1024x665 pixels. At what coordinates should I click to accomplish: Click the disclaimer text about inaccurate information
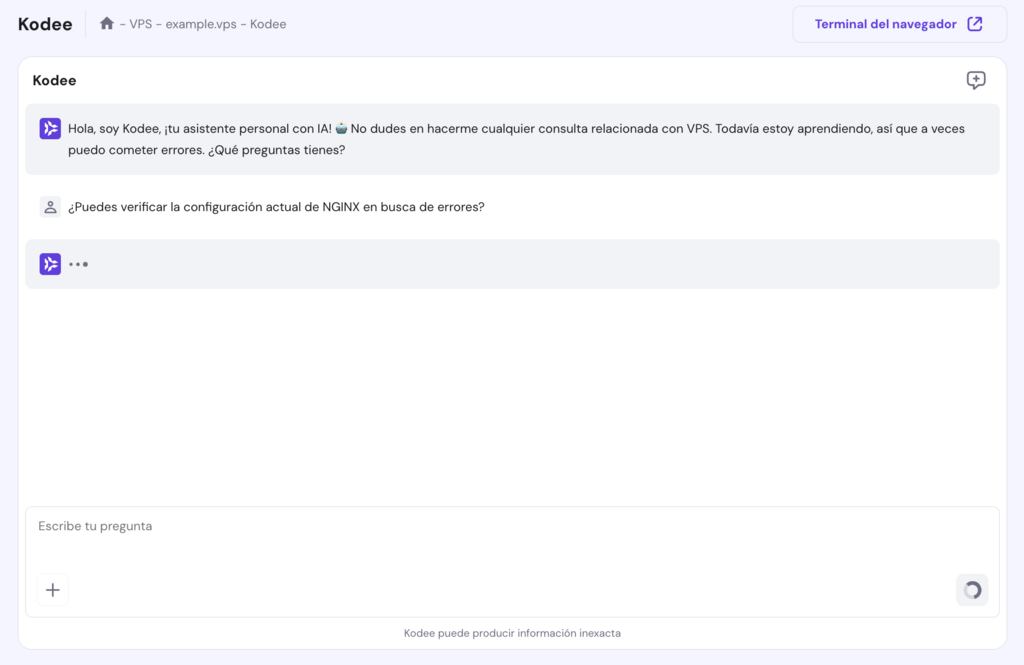click(512, 632)
